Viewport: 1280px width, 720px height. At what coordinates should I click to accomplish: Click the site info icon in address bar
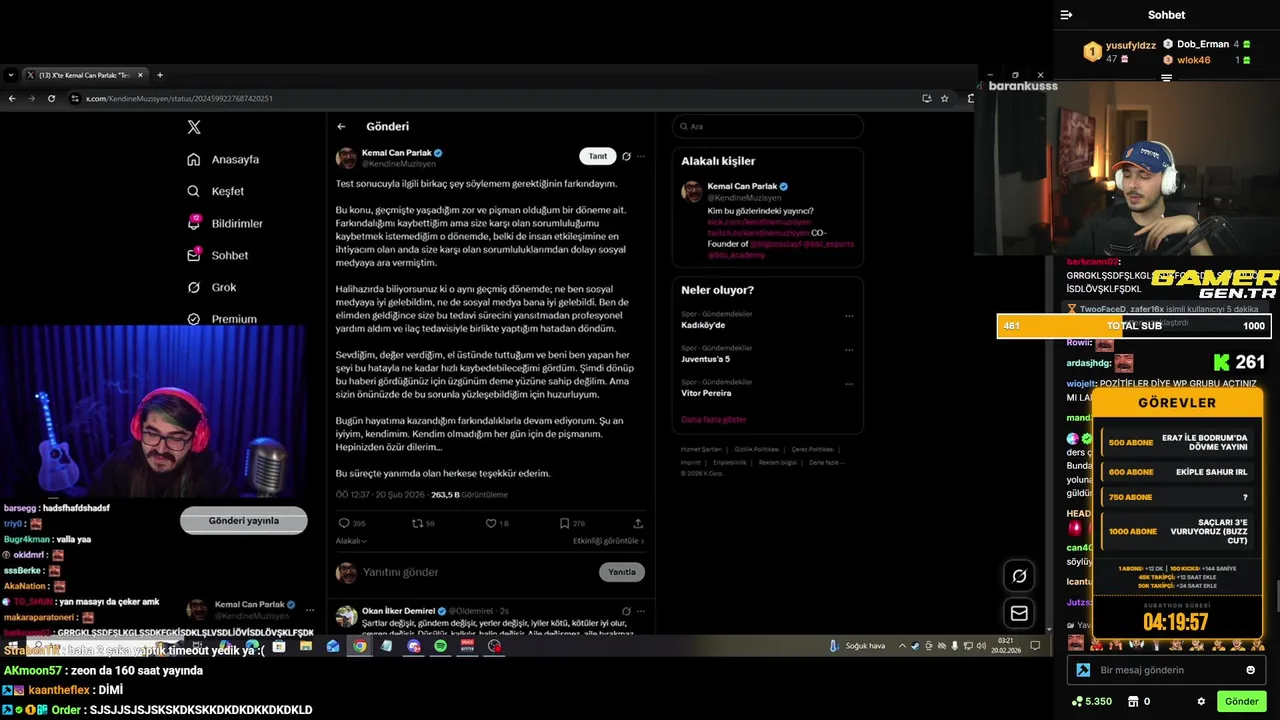coord(75,98)
